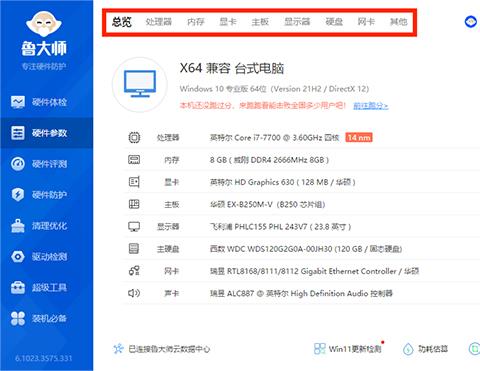Click the 14 nm badge
Image resolution: width=480 pixels, height=371 pixels.
coord(359,137)
